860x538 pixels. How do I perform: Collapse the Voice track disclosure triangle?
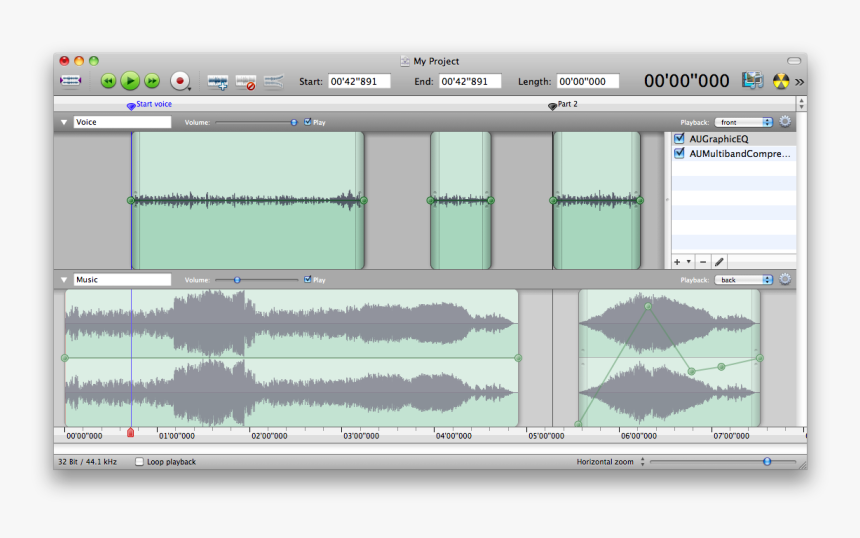point(64,122)
